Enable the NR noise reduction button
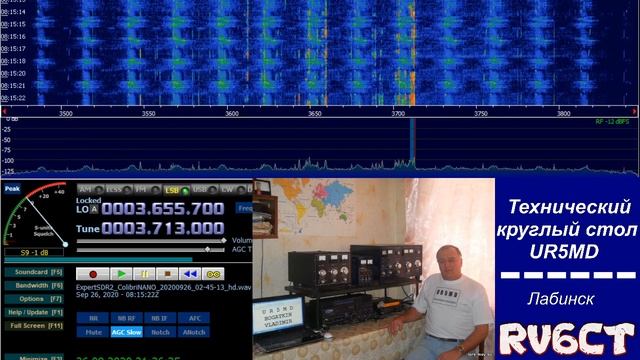 pos(93,318)
